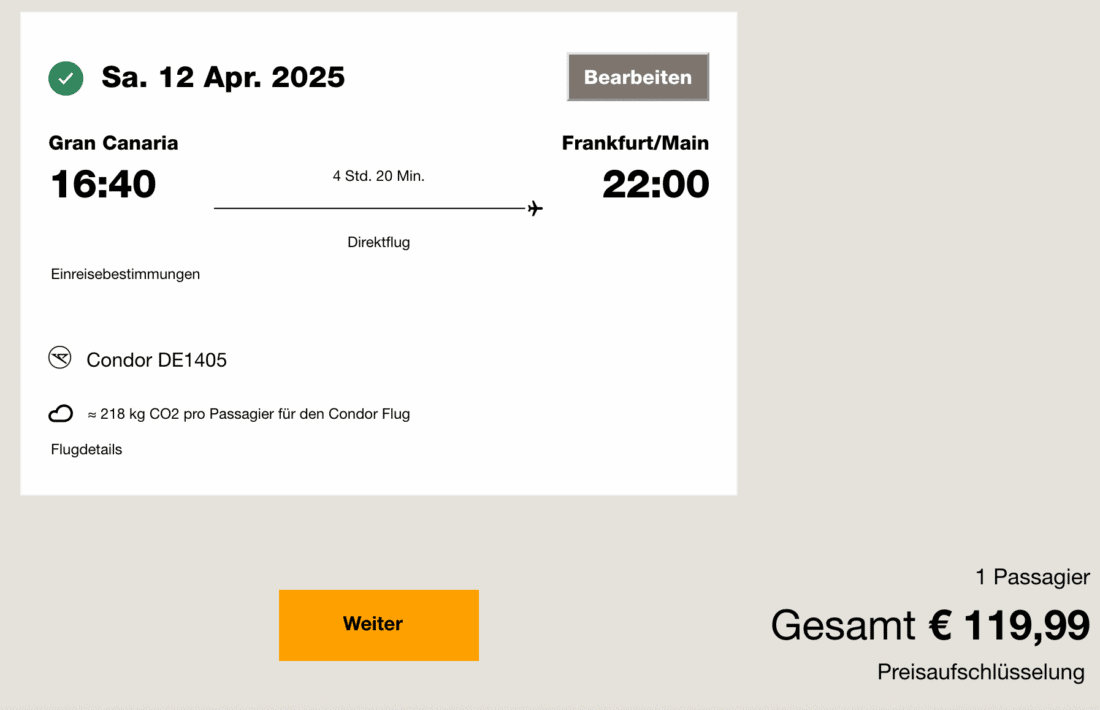Click the green checkmark icon

pyautogui.click(x=66, y=78)
